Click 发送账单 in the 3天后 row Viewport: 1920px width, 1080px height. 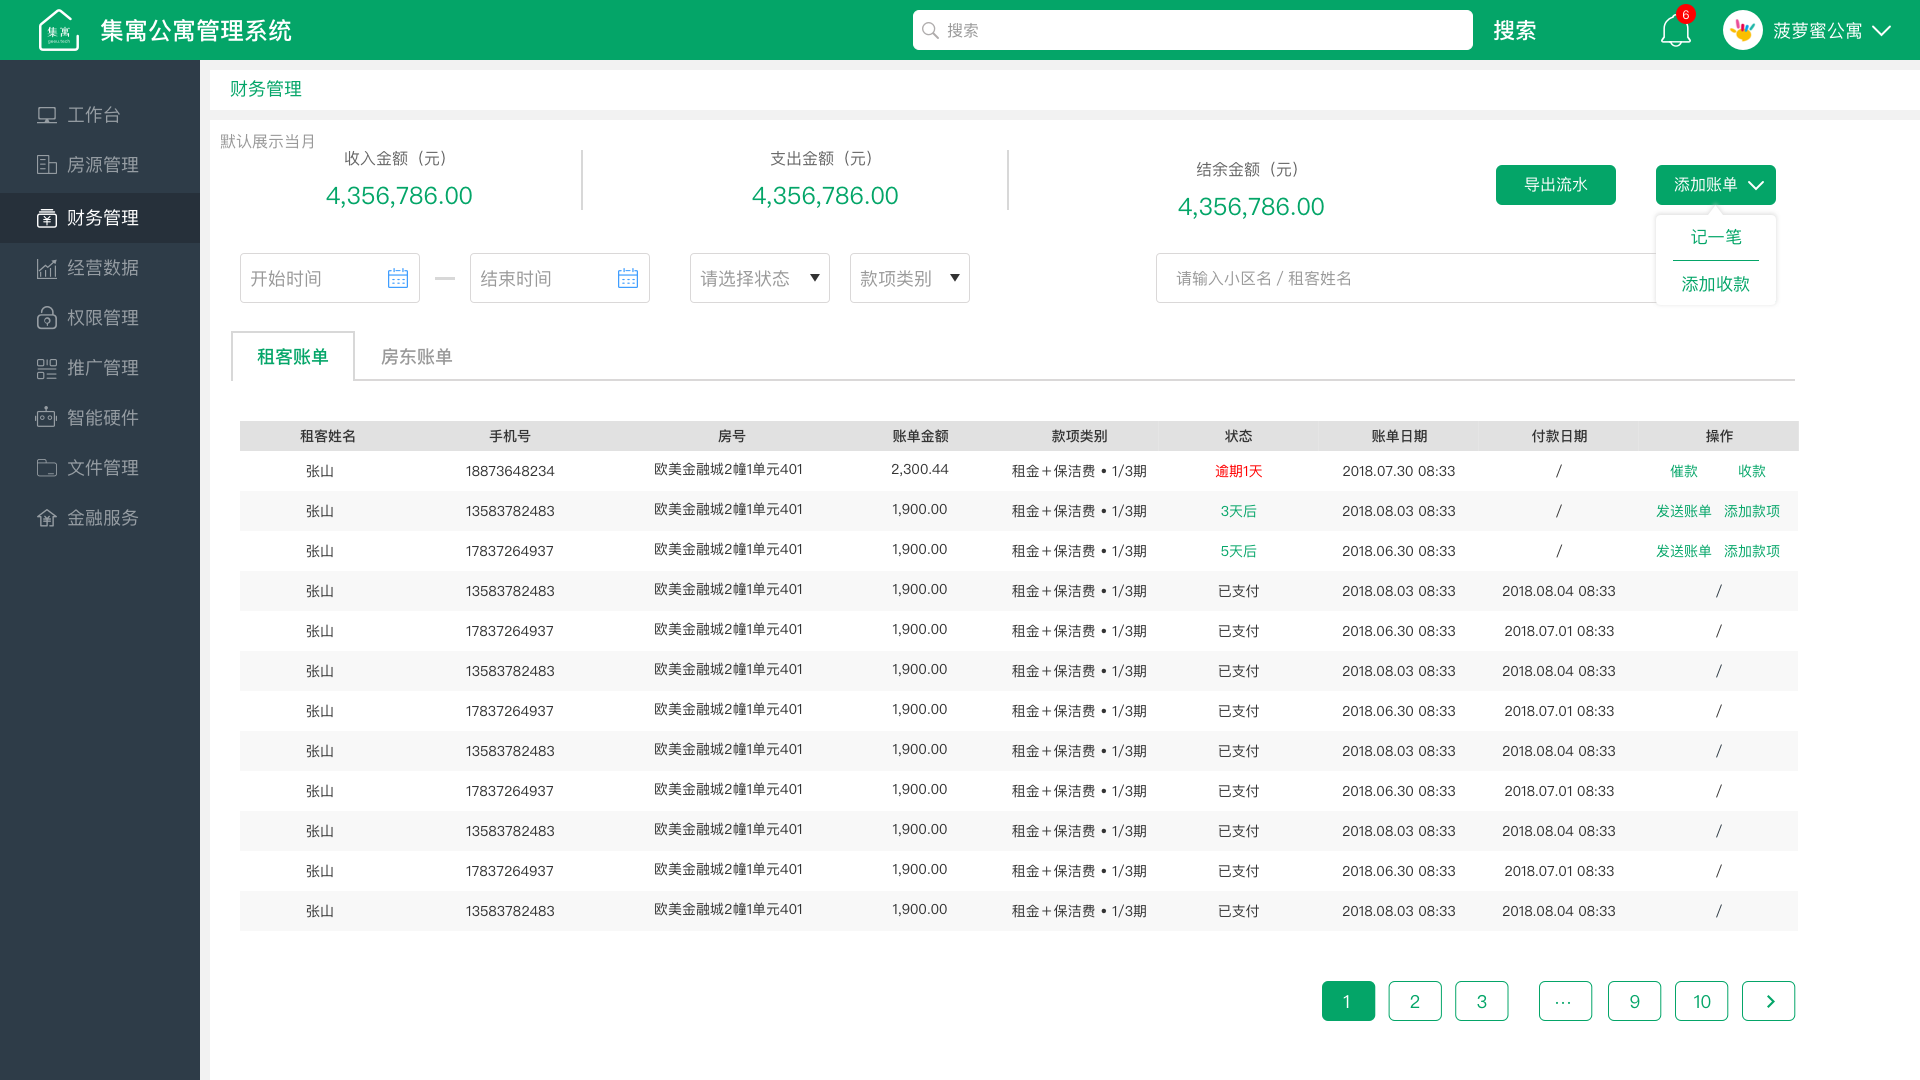point(1684,511)
